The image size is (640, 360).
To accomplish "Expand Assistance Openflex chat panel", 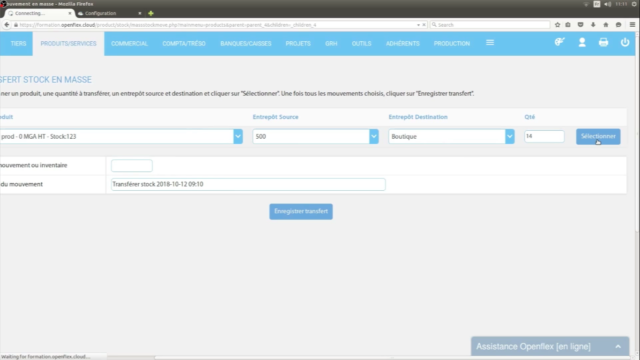I will coord(618,347).
